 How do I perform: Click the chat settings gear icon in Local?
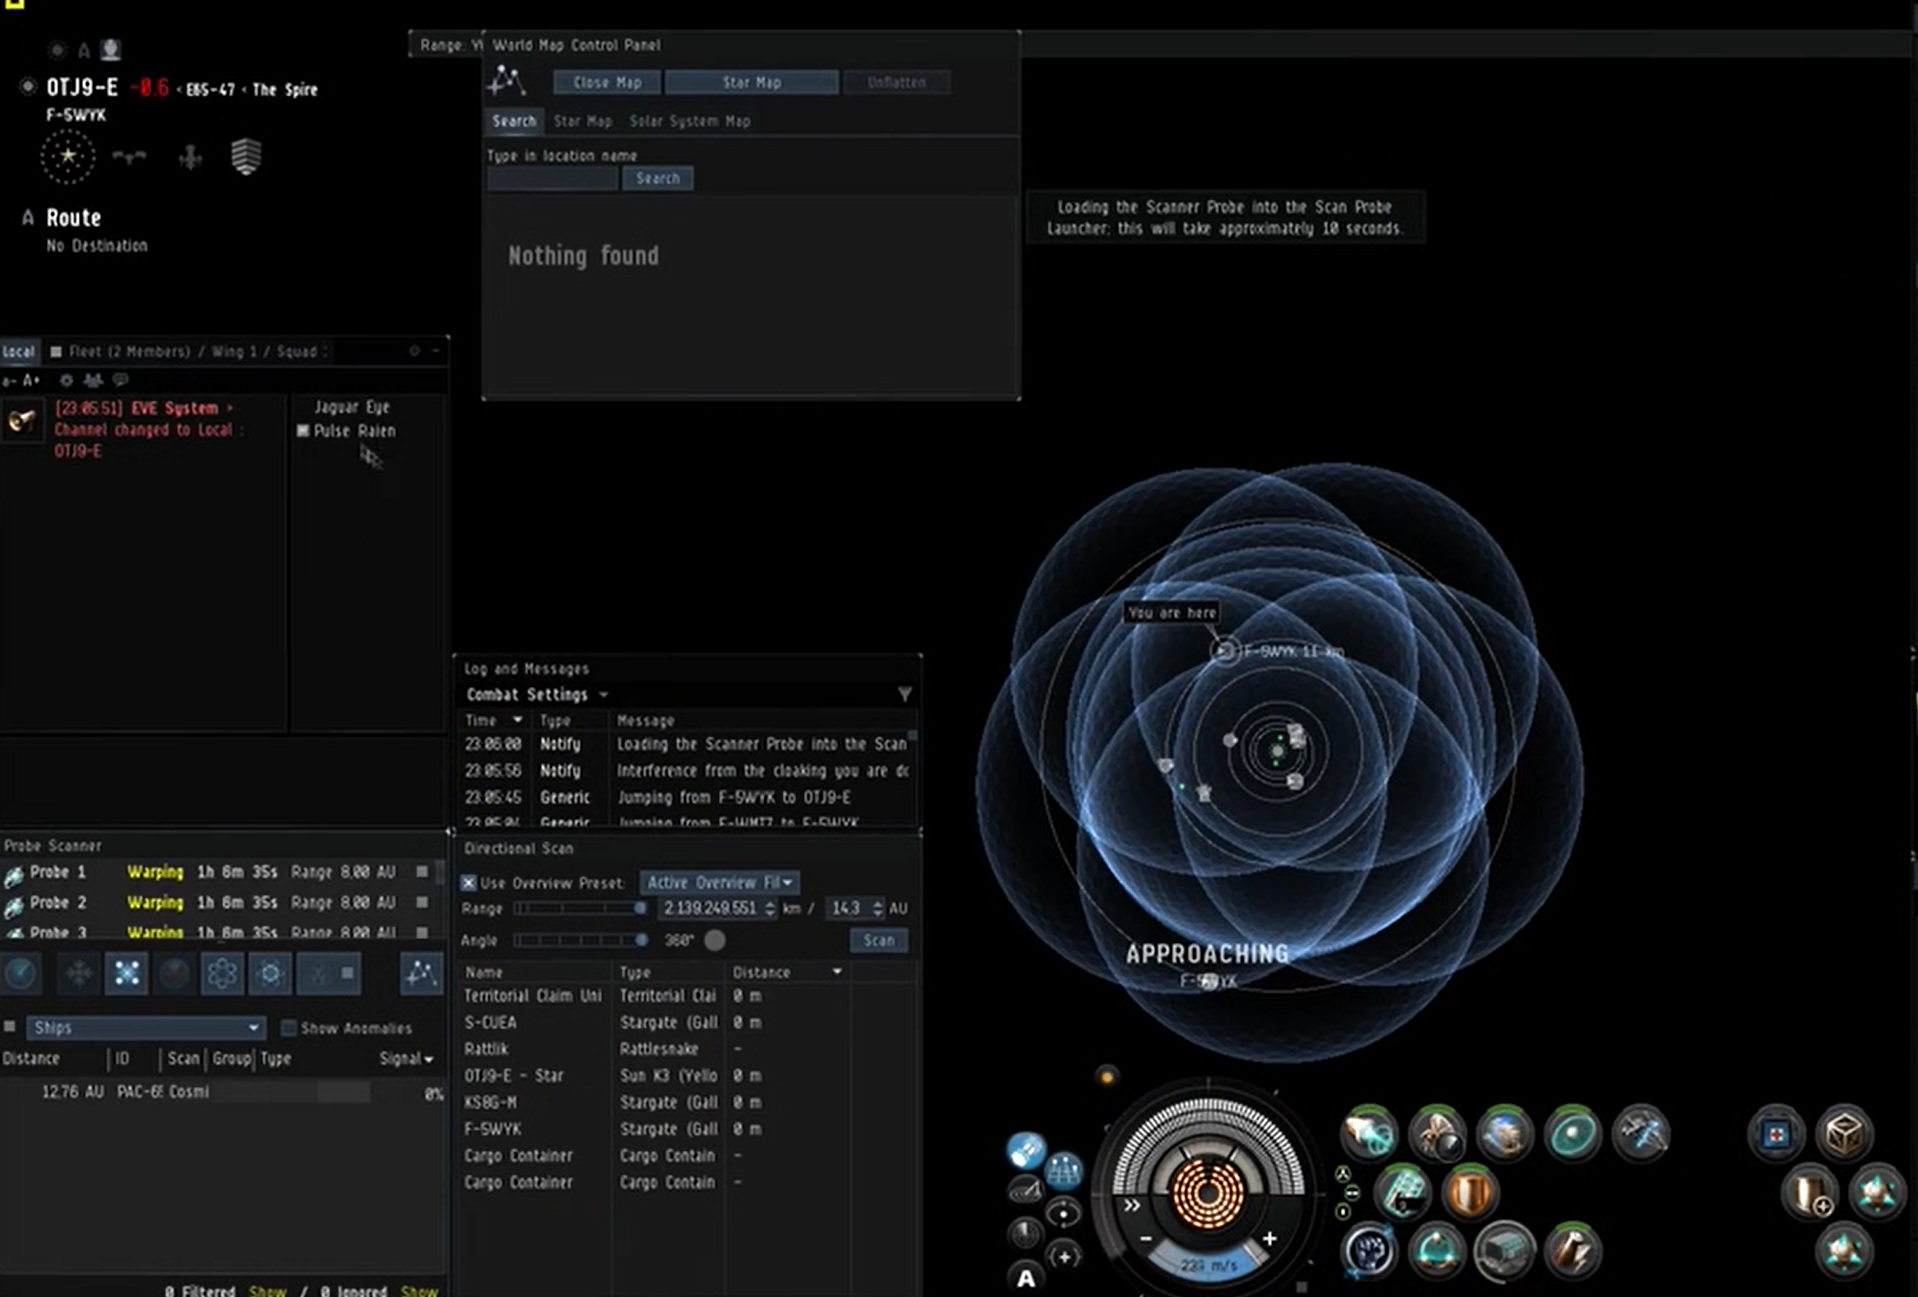(x=66, y=380)
